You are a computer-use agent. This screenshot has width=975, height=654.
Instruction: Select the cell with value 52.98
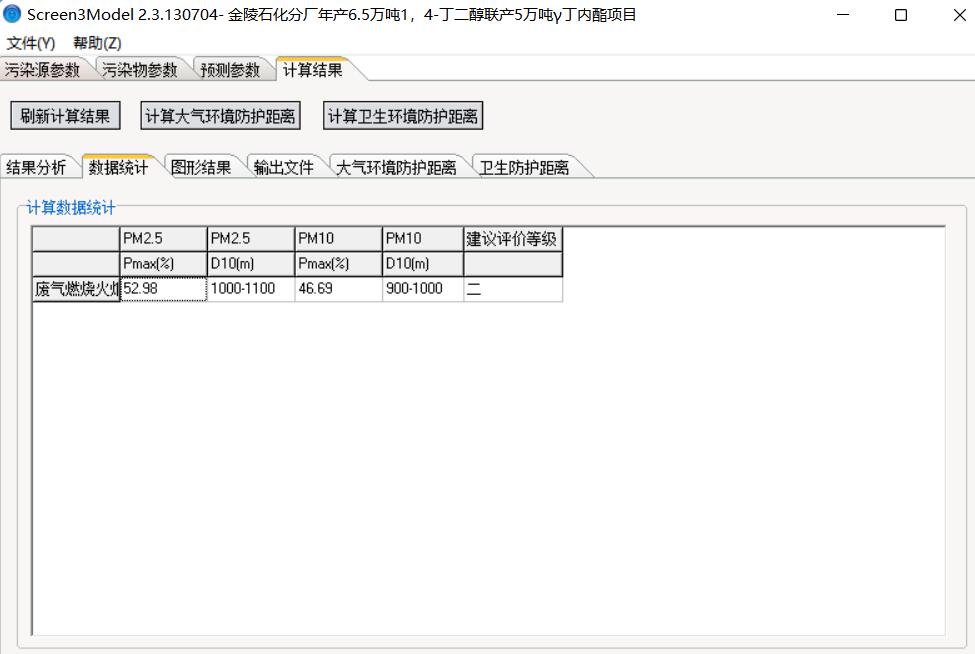pos(163,289)
